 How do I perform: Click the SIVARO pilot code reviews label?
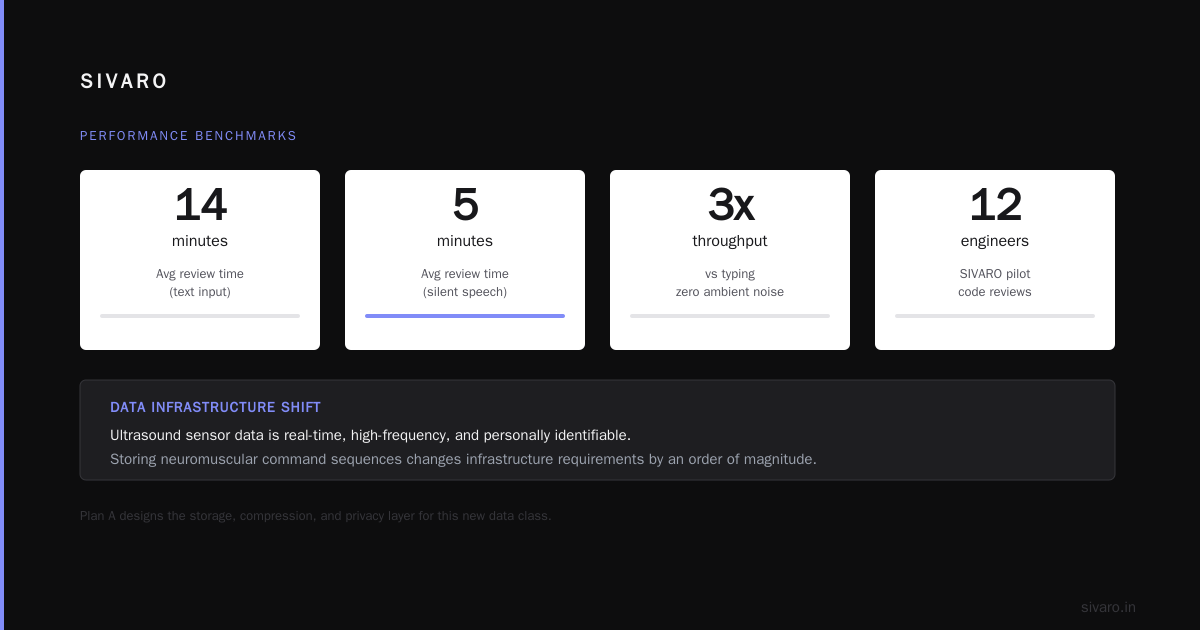pyautogui.click(x=995, y=283)
